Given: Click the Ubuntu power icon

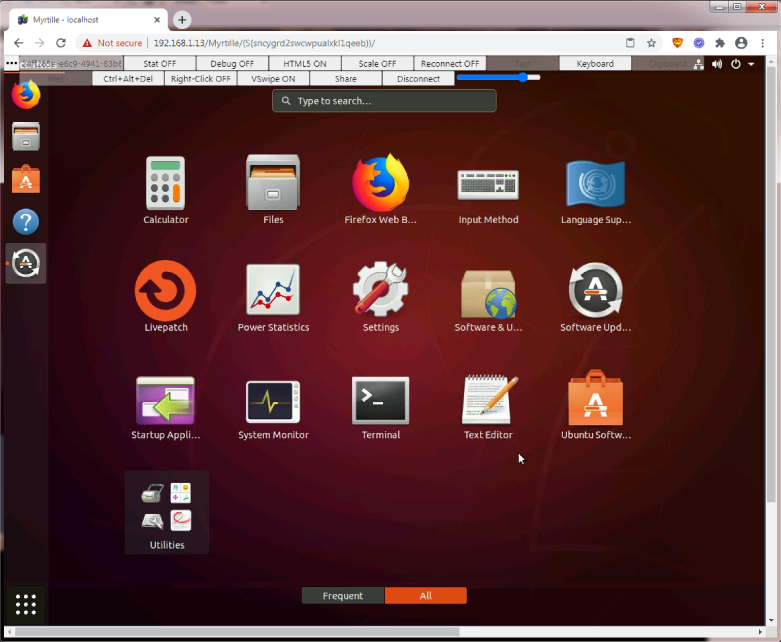Looking at the screenshot, I should click(x=736, y=64).
